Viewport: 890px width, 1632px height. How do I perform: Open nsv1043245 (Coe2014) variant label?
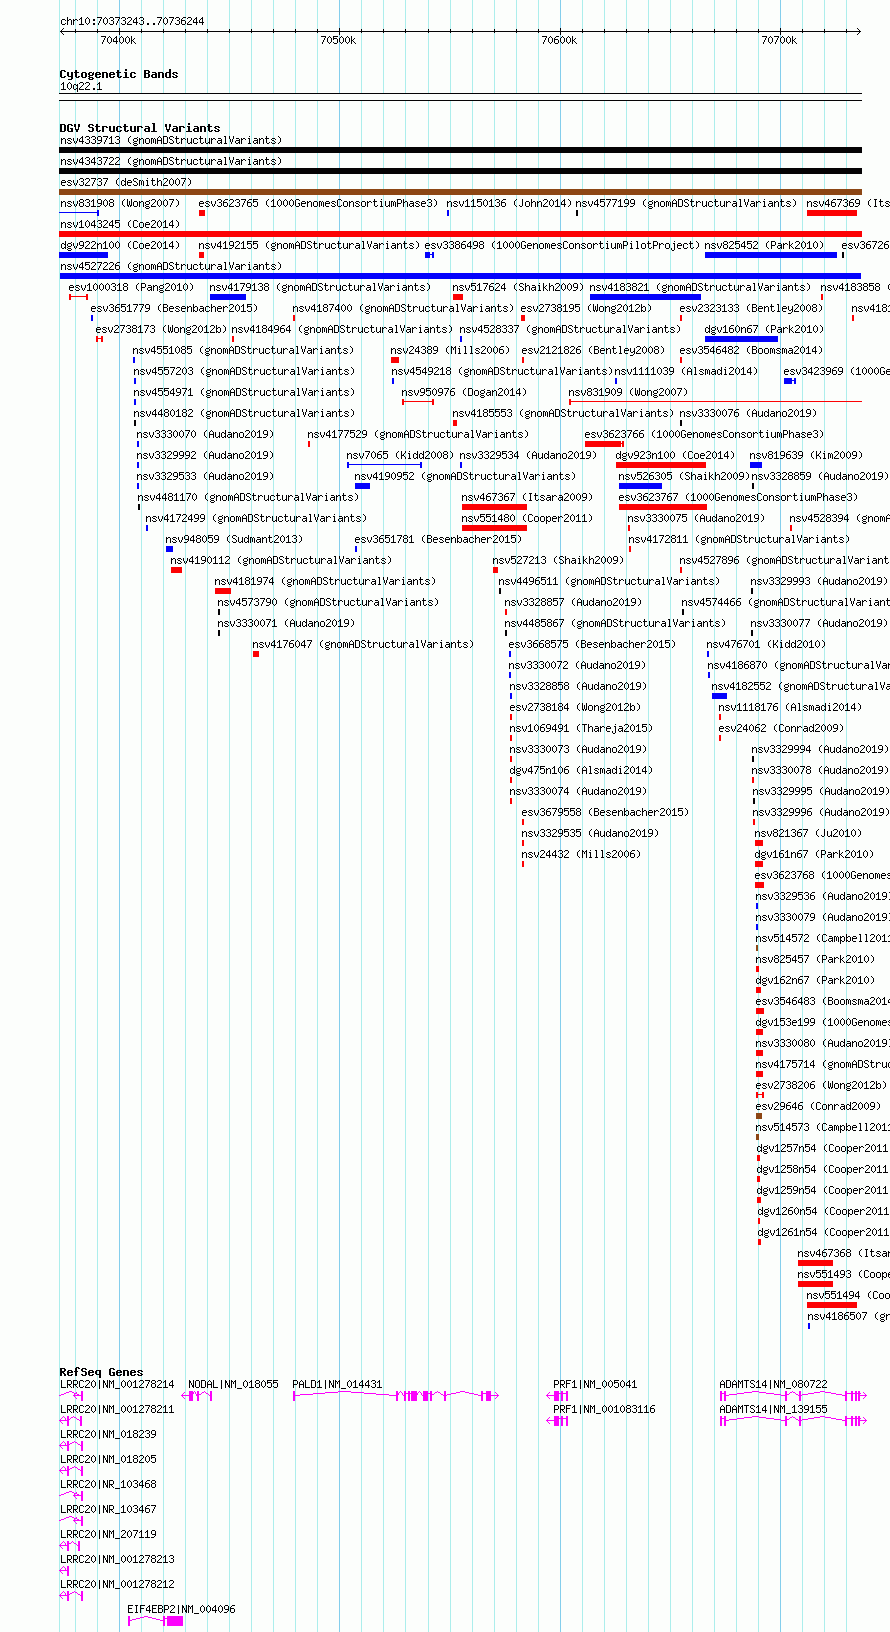[x=120, y=224]
